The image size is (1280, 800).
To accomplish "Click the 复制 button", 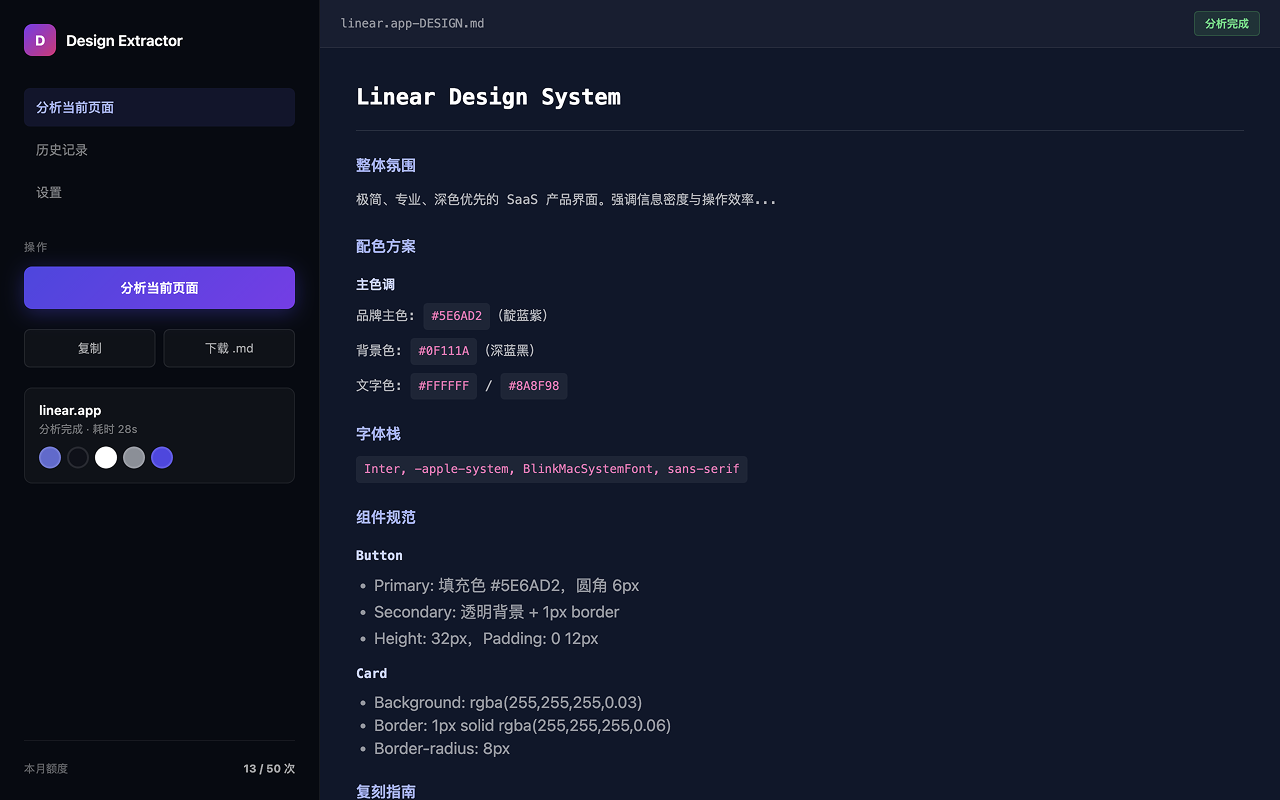I will (90, 348).
